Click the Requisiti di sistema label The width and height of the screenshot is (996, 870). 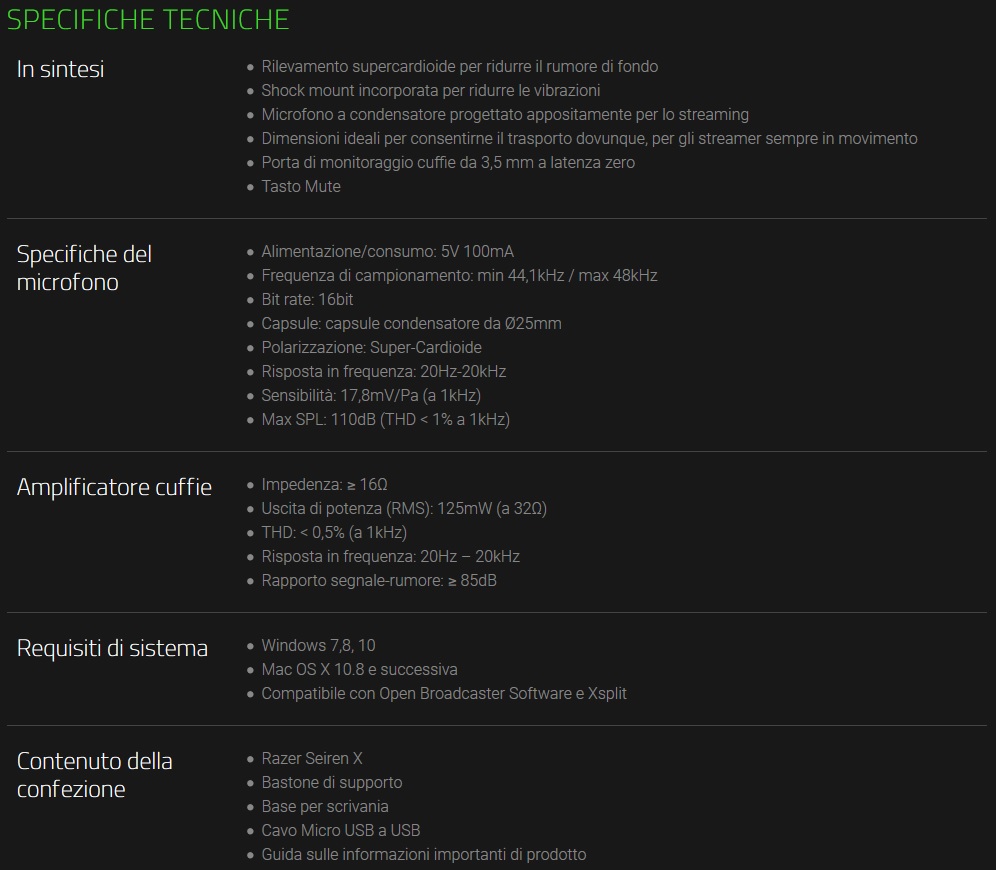[x=112, y=648]
